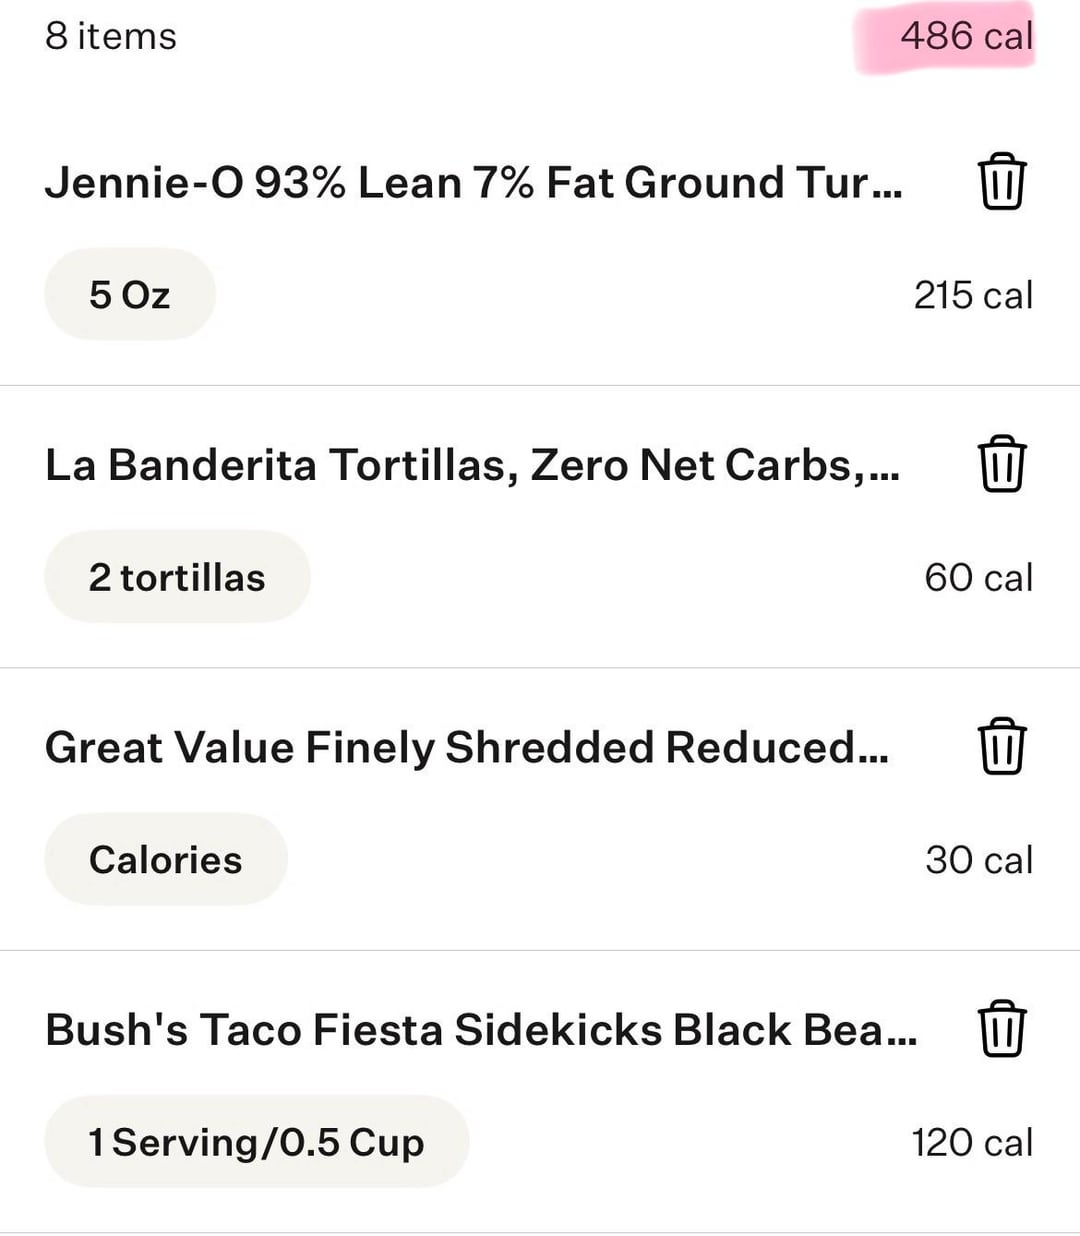Click ellipsis ending the Bush's Taco title
Image resolution: width=1080 pixels, height=1236 pixels.
click(x=902, y=1040)
